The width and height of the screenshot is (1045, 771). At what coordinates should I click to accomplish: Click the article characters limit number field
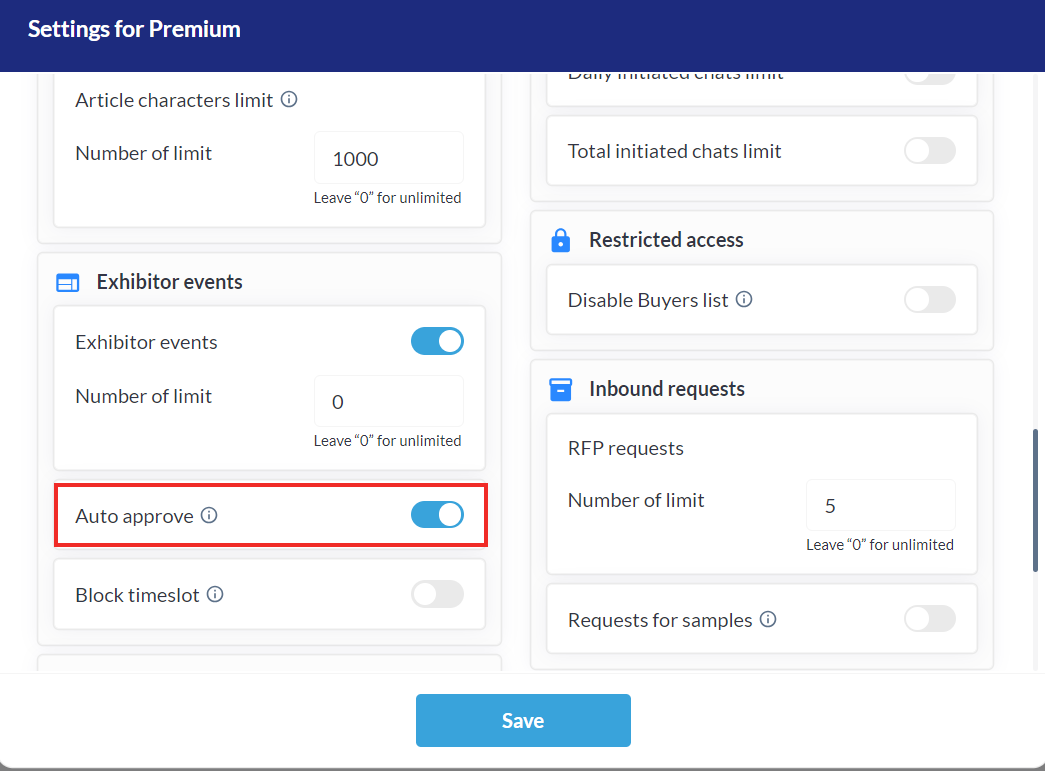click(388, 158)
